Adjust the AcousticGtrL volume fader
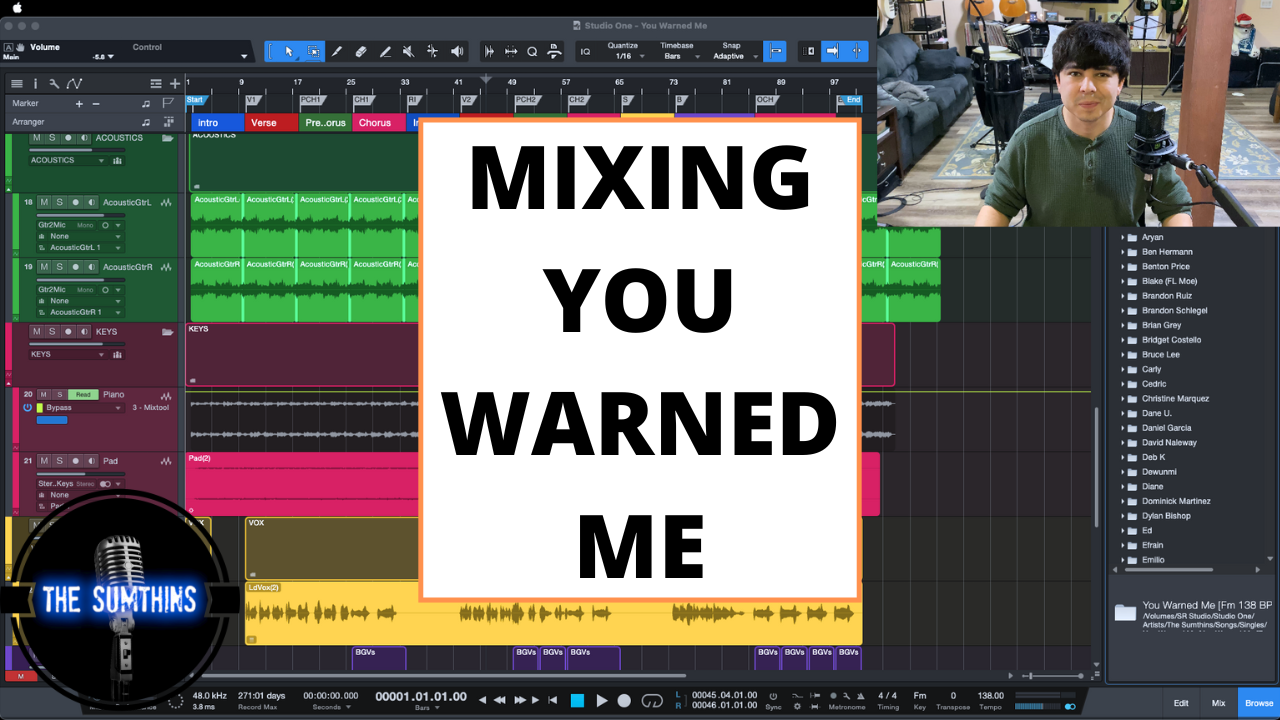This screenshot has width=1280, height=720. tap(82, 214)
